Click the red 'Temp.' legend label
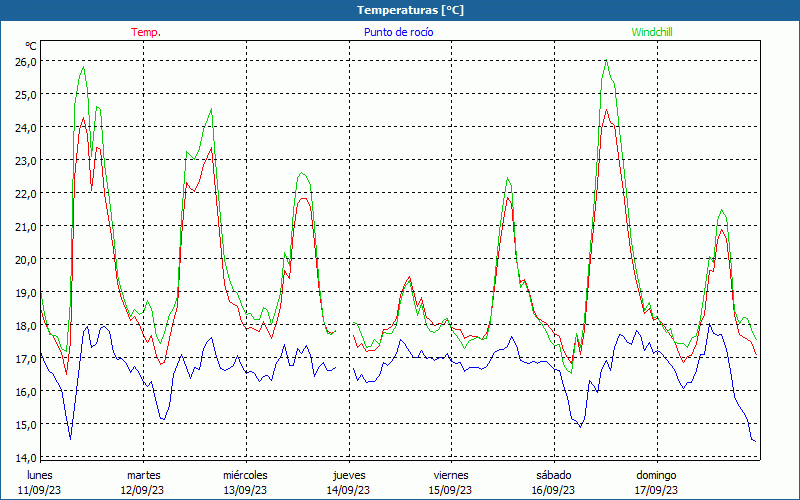Screen dimensions: 800x500 pos(146,32)
